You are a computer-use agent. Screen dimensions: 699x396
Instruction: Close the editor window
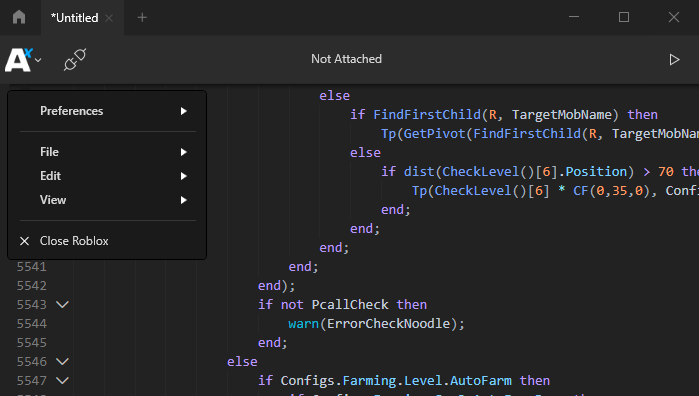coord(674,17)
